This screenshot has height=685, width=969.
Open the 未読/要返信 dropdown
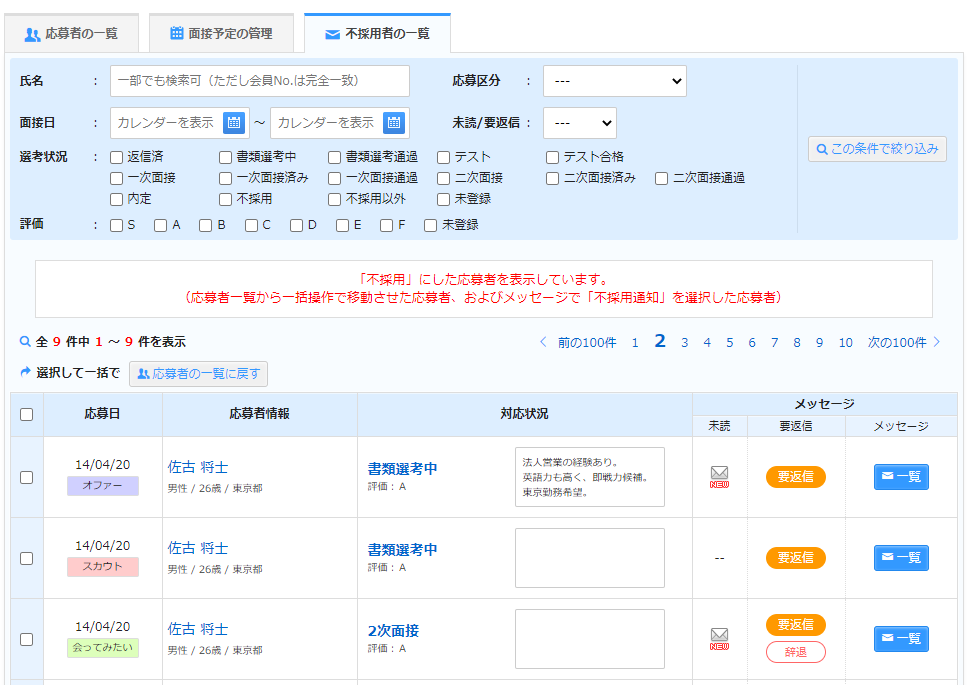[x=580, y=123]
